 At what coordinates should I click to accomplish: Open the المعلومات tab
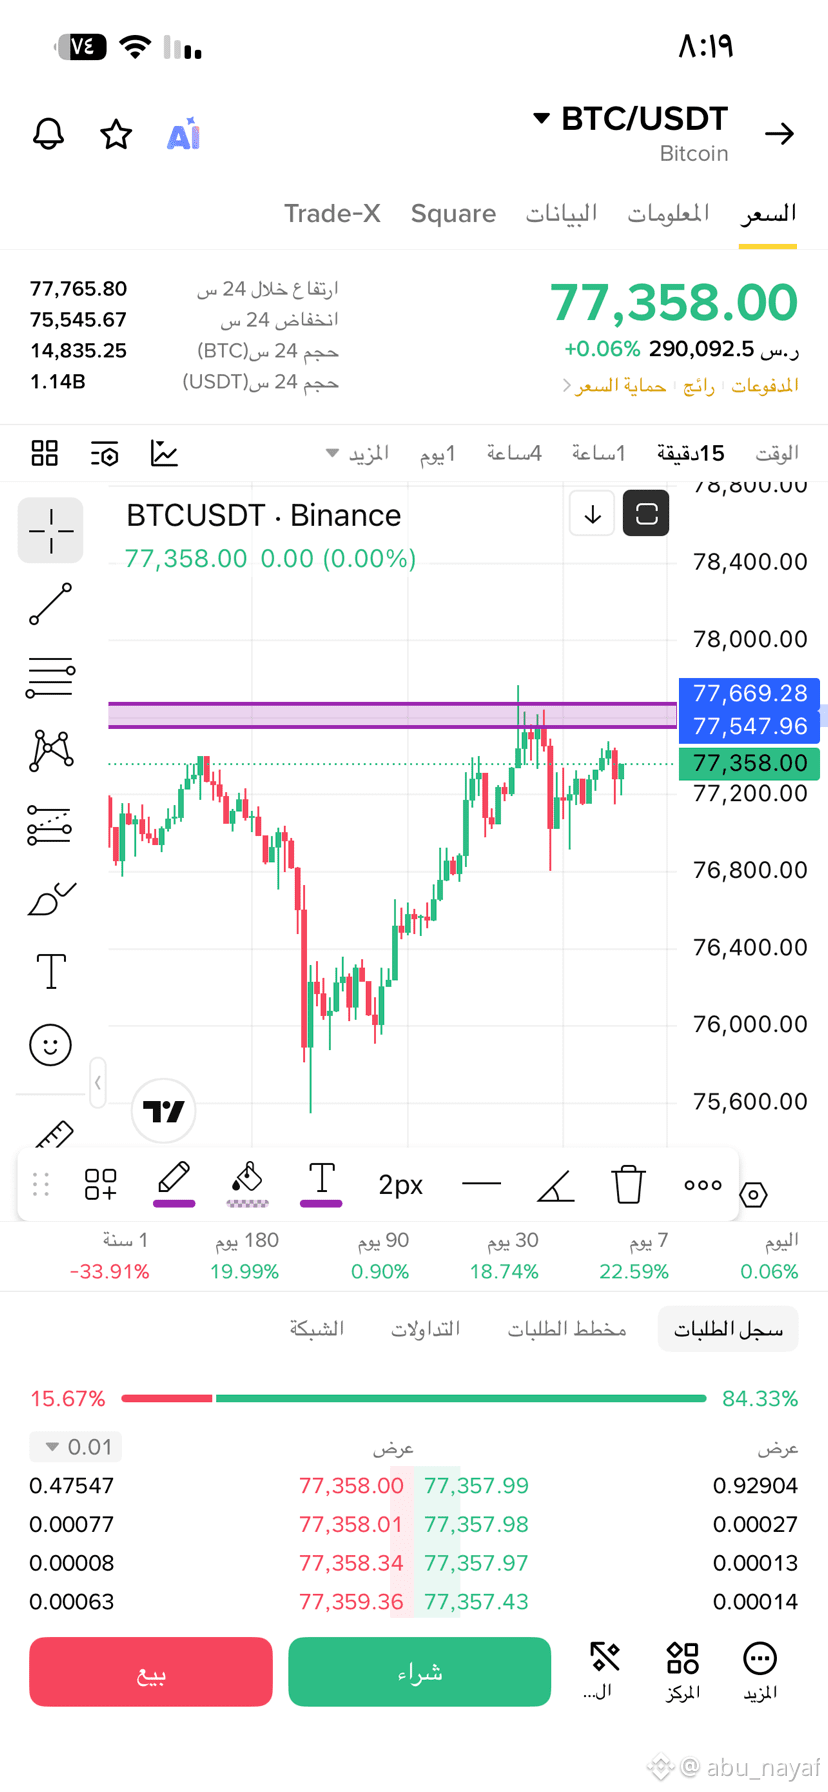(x=668, y=213)
